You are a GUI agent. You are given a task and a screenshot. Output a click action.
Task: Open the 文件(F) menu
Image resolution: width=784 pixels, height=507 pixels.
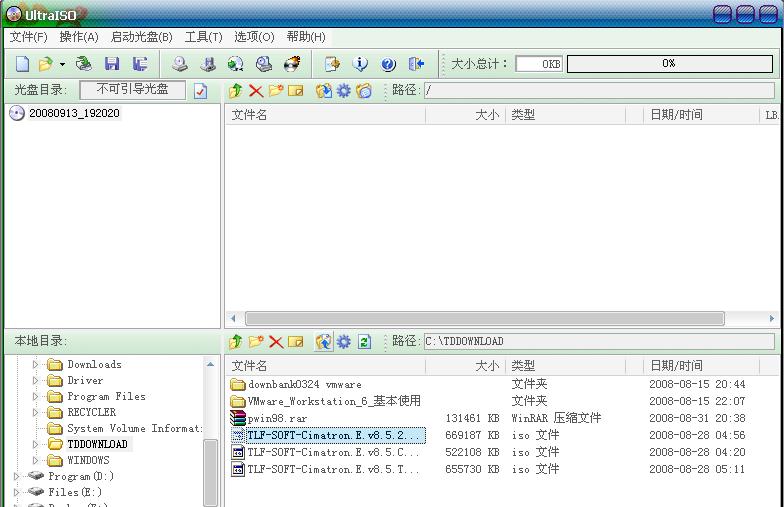pos(28,37)
